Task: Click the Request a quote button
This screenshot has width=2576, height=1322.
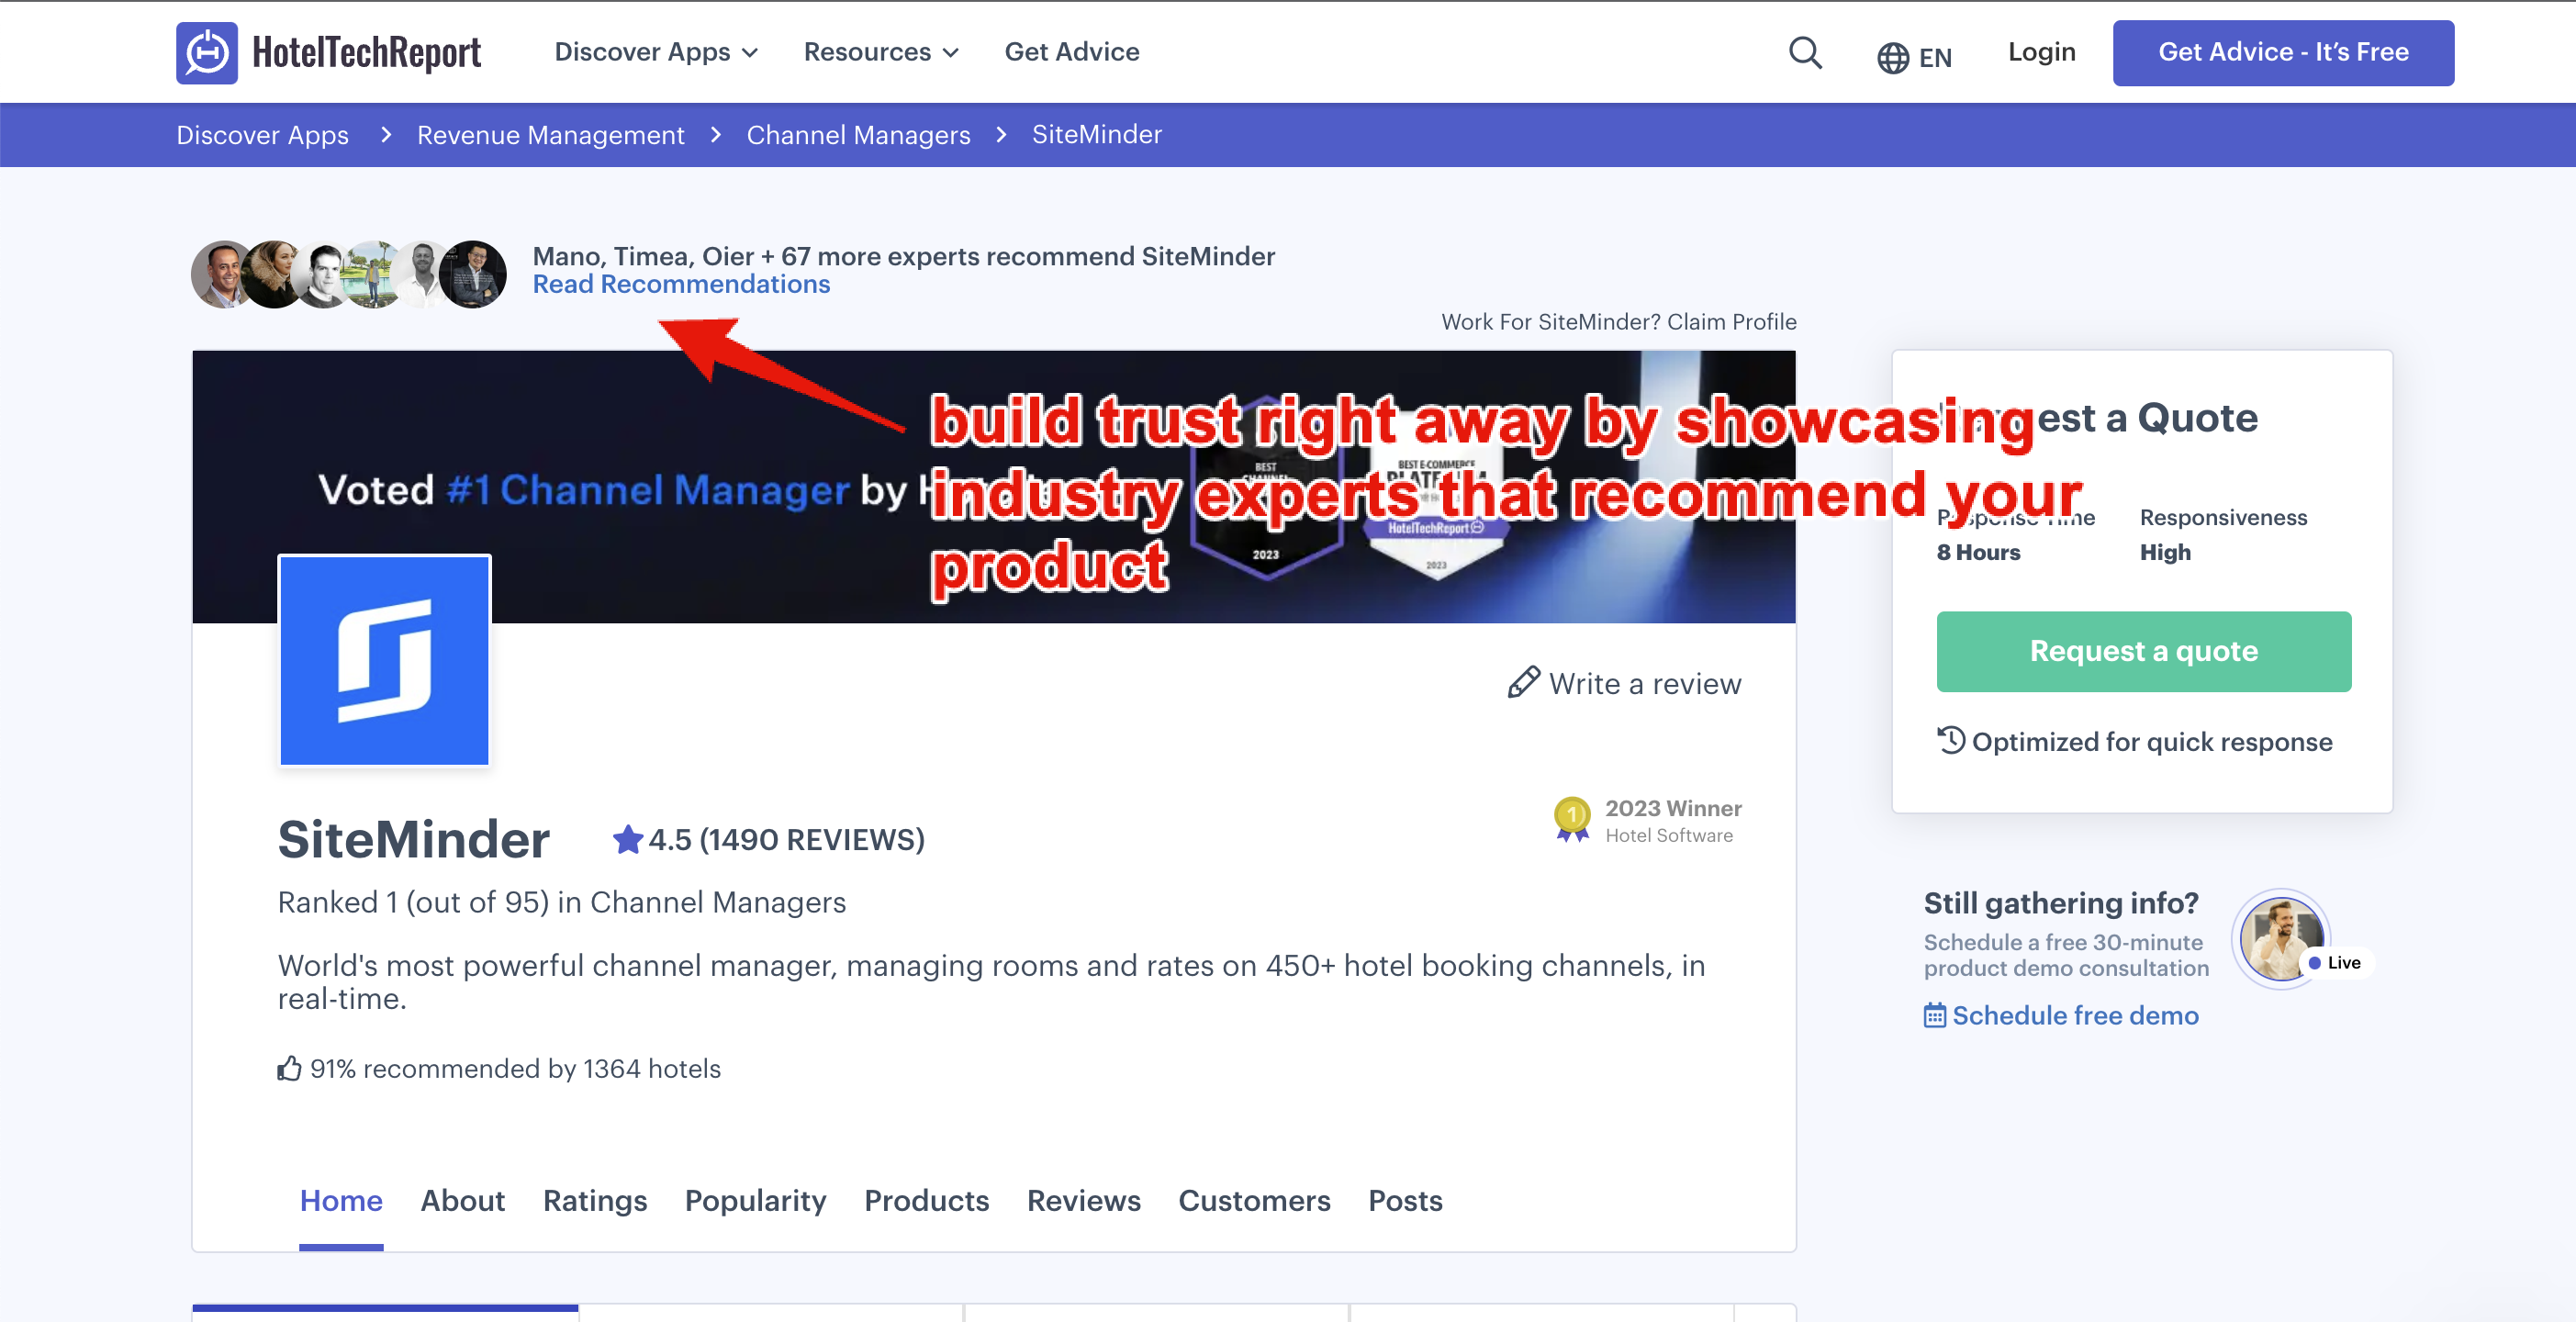Action: point(2143,651)
